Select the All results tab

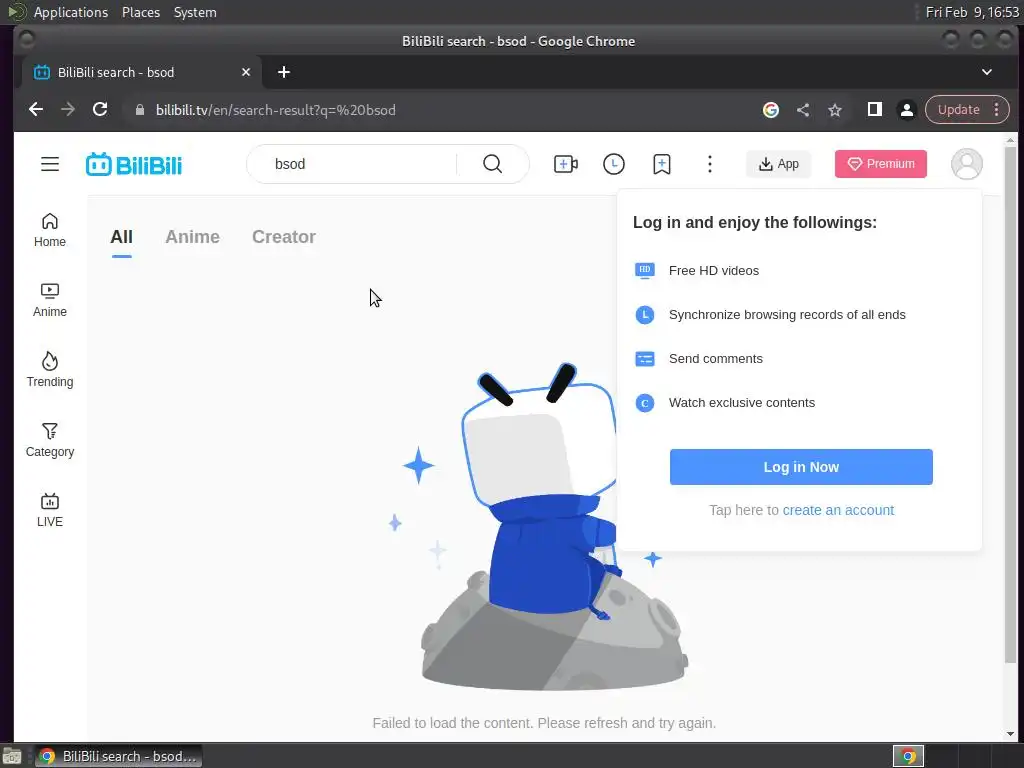[121, 237]
